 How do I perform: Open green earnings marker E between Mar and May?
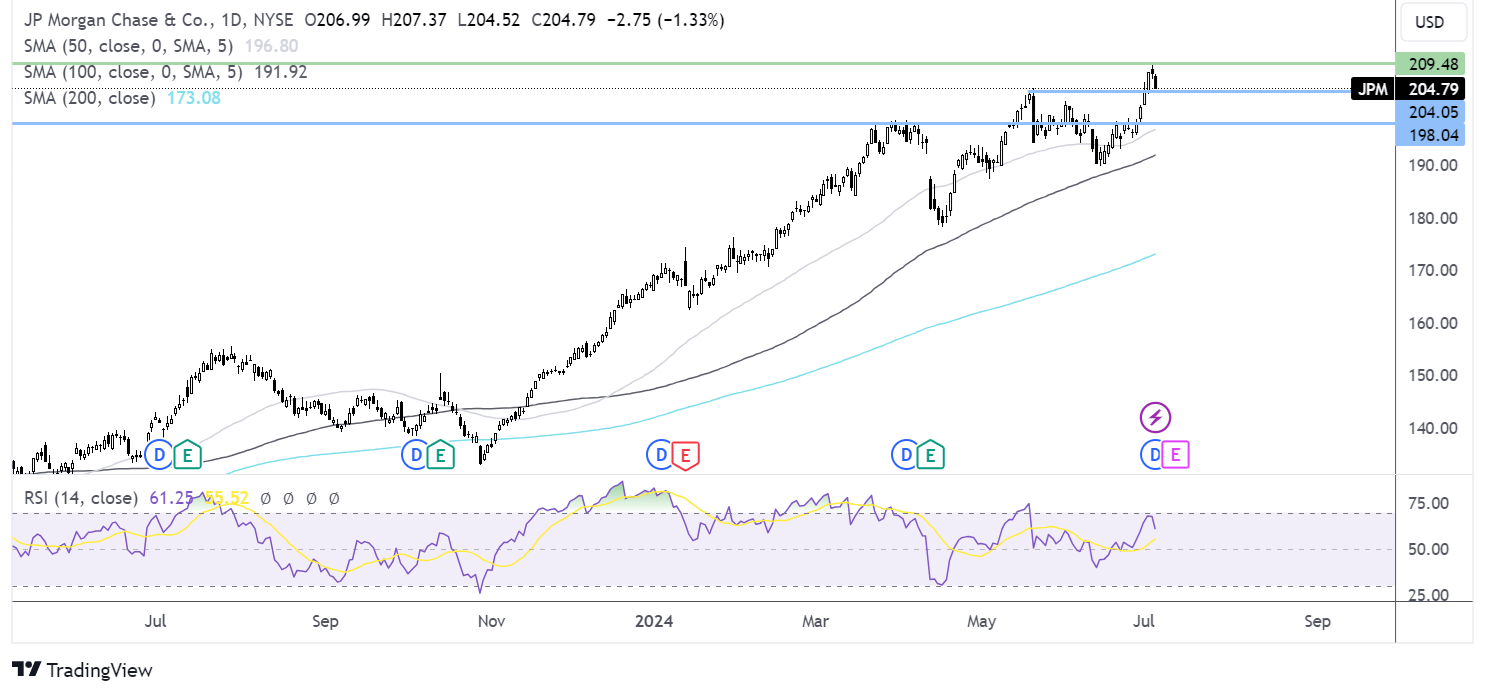pyautogui.click(x=931, y=456)
